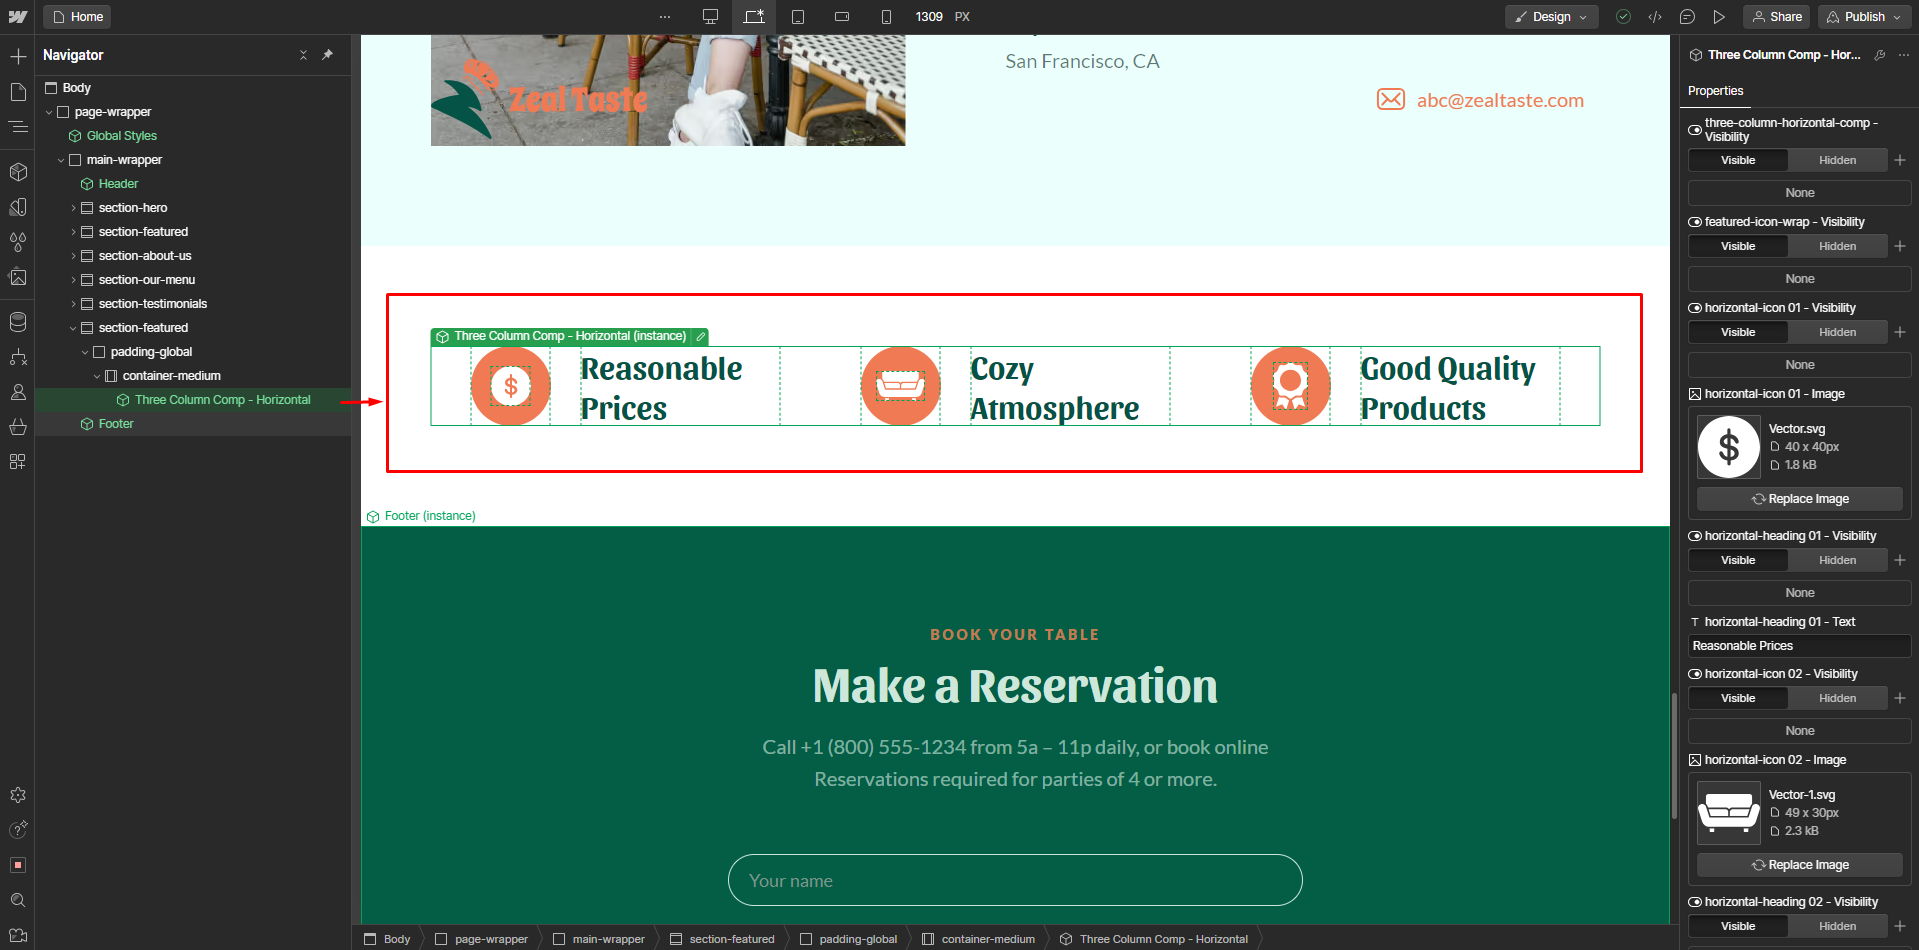Viewport: 1919px width, 950px height.
Task: Keep horizontal-heading 02 set to Visible
Action: point(1737,926)
